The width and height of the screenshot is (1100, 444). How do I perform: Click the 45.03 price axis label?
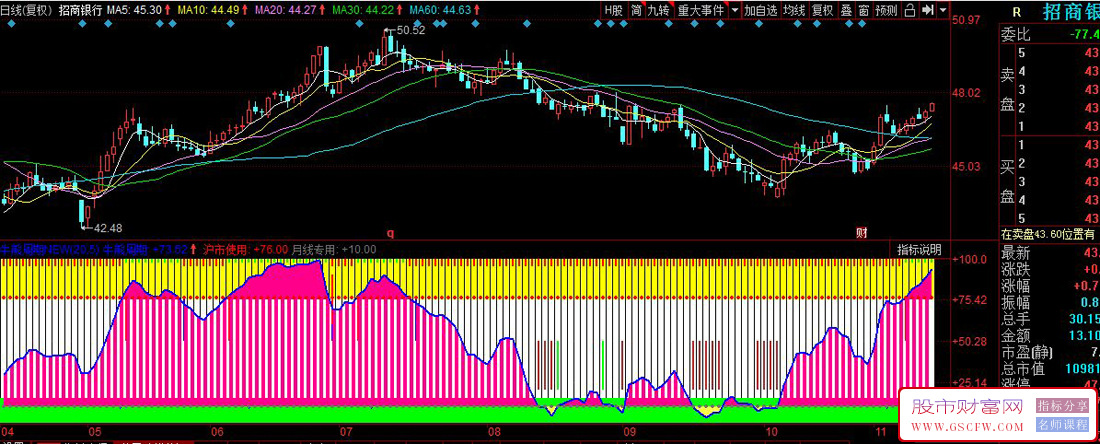[x=964, y=167]
